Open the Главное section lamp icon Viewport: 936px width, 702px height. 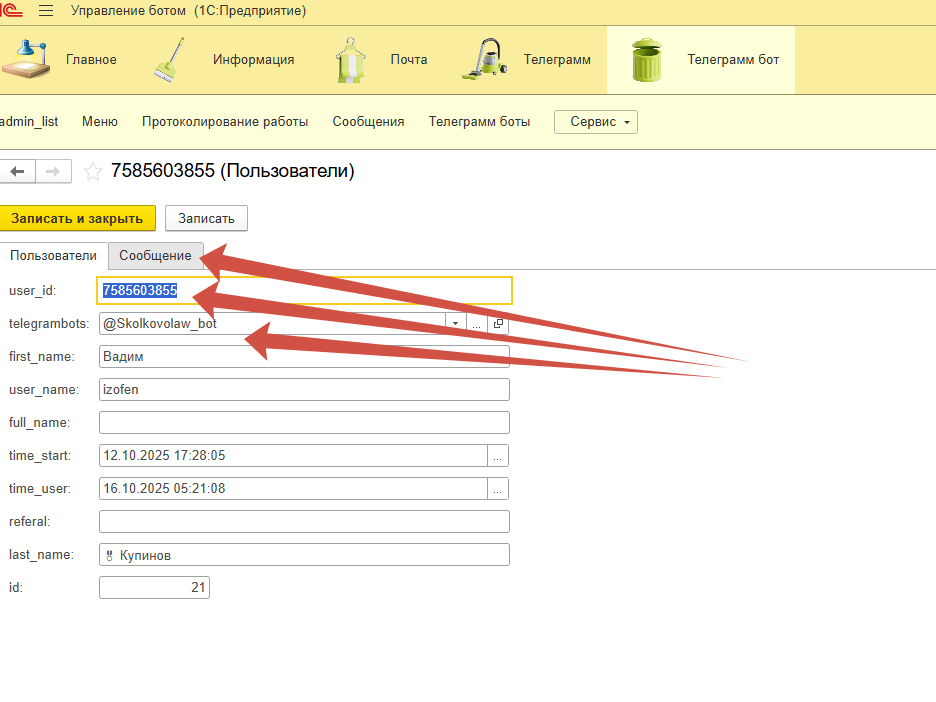[x=26, y=60]
